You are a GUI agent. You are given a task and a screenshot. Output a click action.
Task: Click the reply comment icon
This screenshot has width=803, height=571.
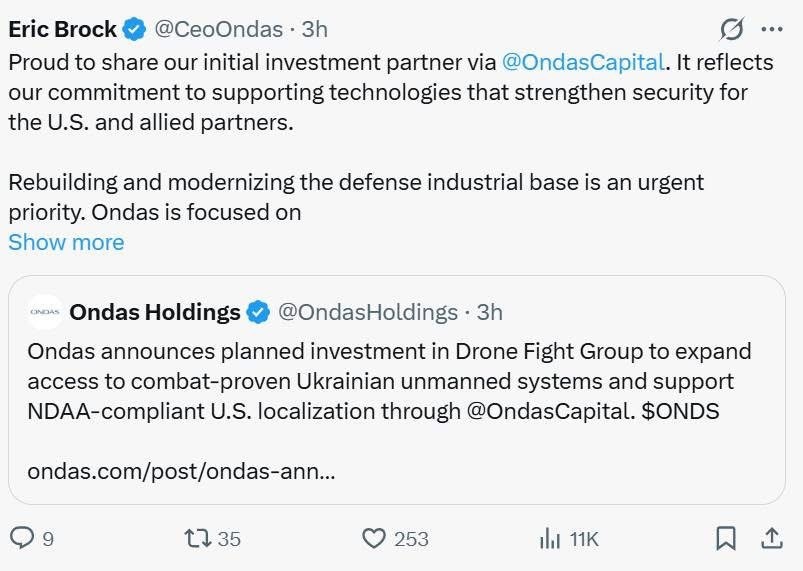22,538
